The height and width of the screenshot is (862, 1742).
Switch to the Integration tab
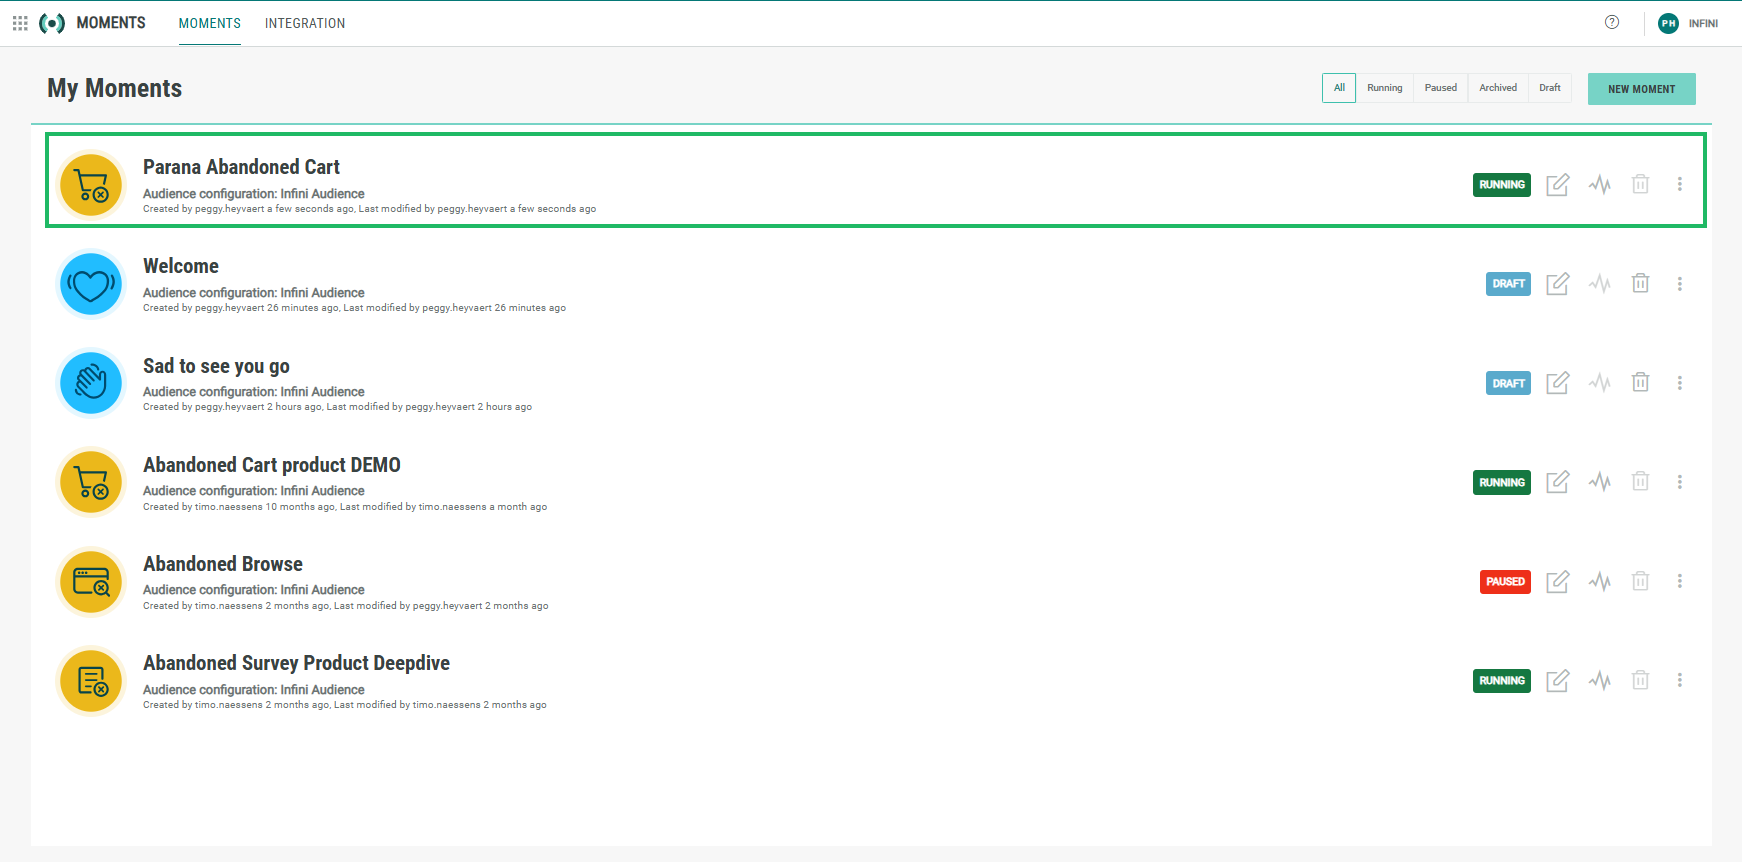304,23
